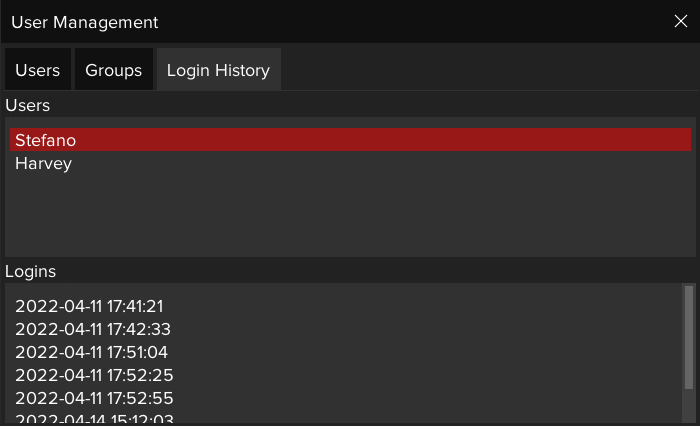Click the Logins section heading

coord(31,271)
